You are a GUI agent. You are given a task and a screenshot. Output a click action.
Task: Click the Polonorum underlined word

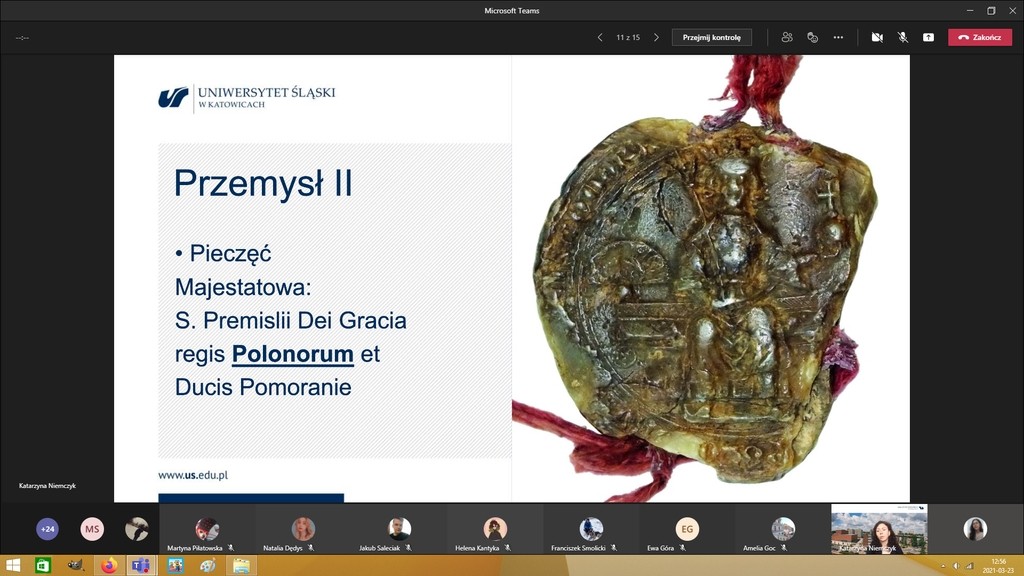(x=293, y=354)
